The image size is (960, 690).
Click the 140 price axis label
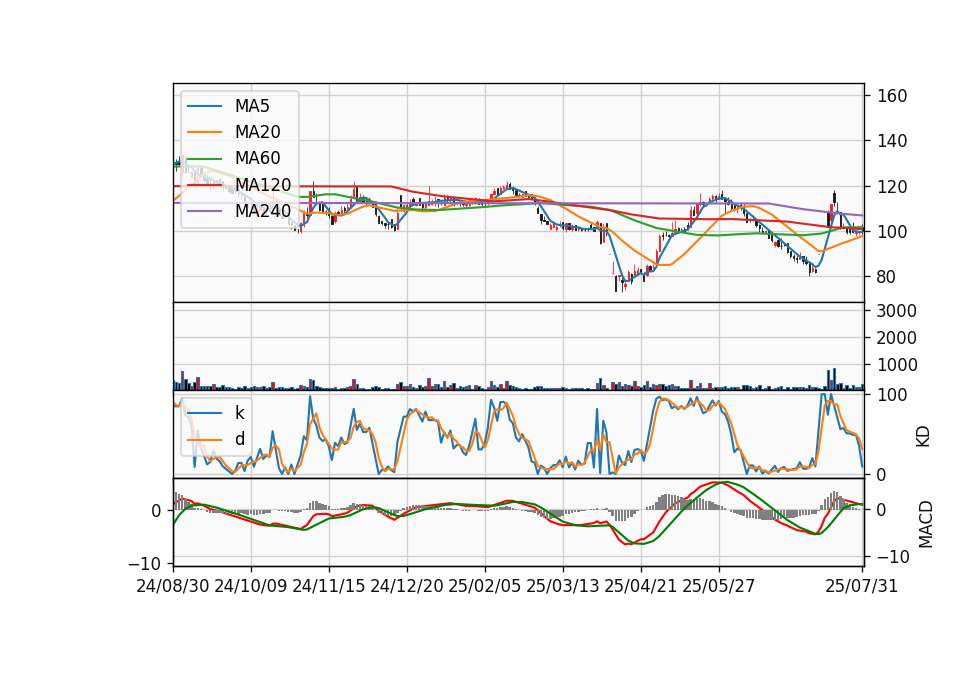(x=892, y=141)
